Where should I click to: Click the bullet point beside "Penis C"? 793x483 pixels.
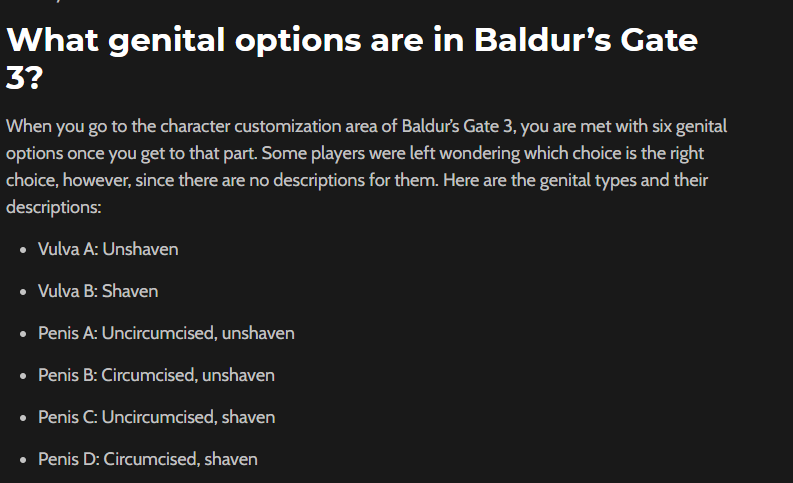22,418
